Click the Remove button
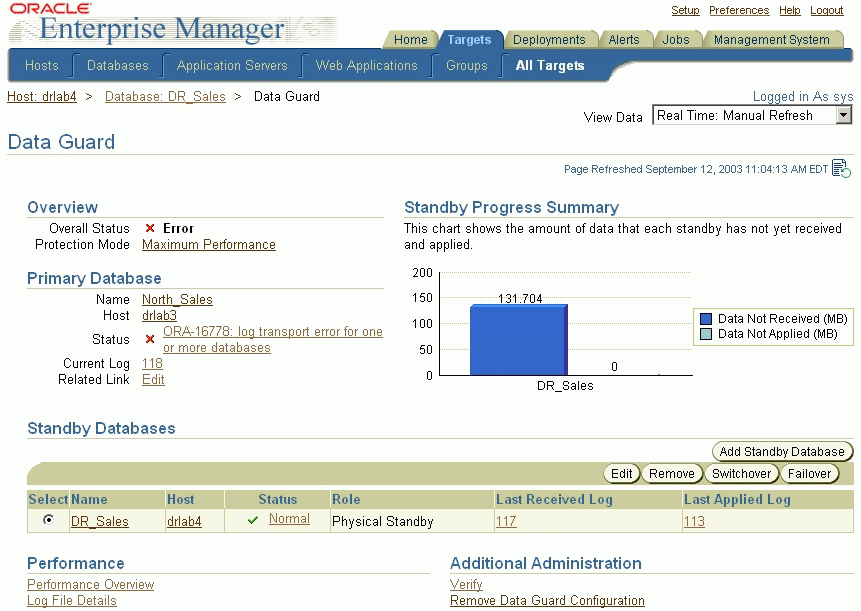The image size is (861, 611). (672, 473)
